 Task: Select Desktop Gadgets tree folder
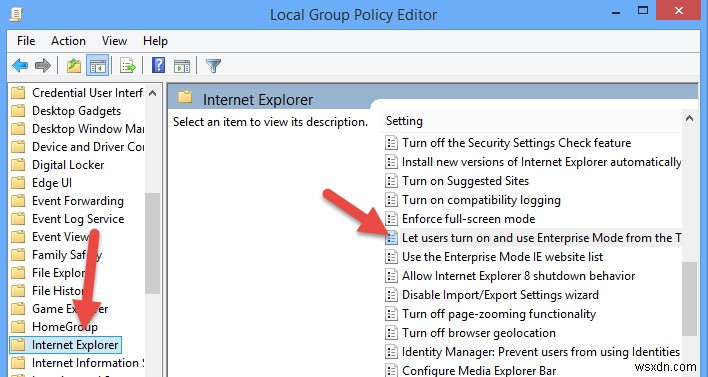tap(66, 111)
